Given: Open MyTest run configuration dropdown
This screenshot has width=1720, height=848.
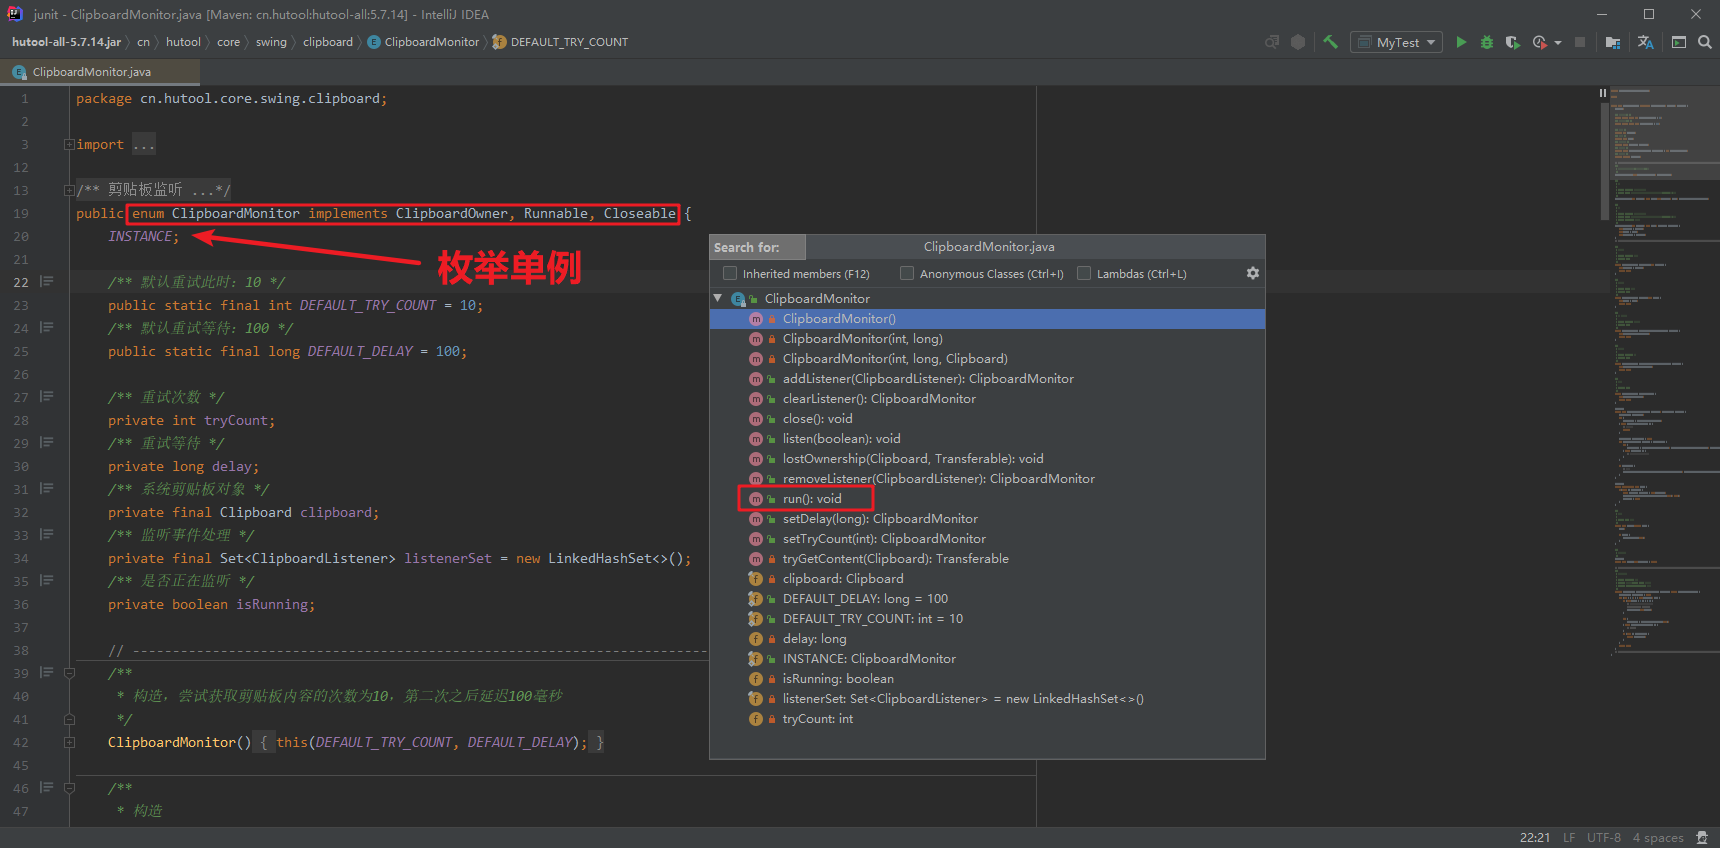Looking at the screenshot, I should click(1396, 42).
